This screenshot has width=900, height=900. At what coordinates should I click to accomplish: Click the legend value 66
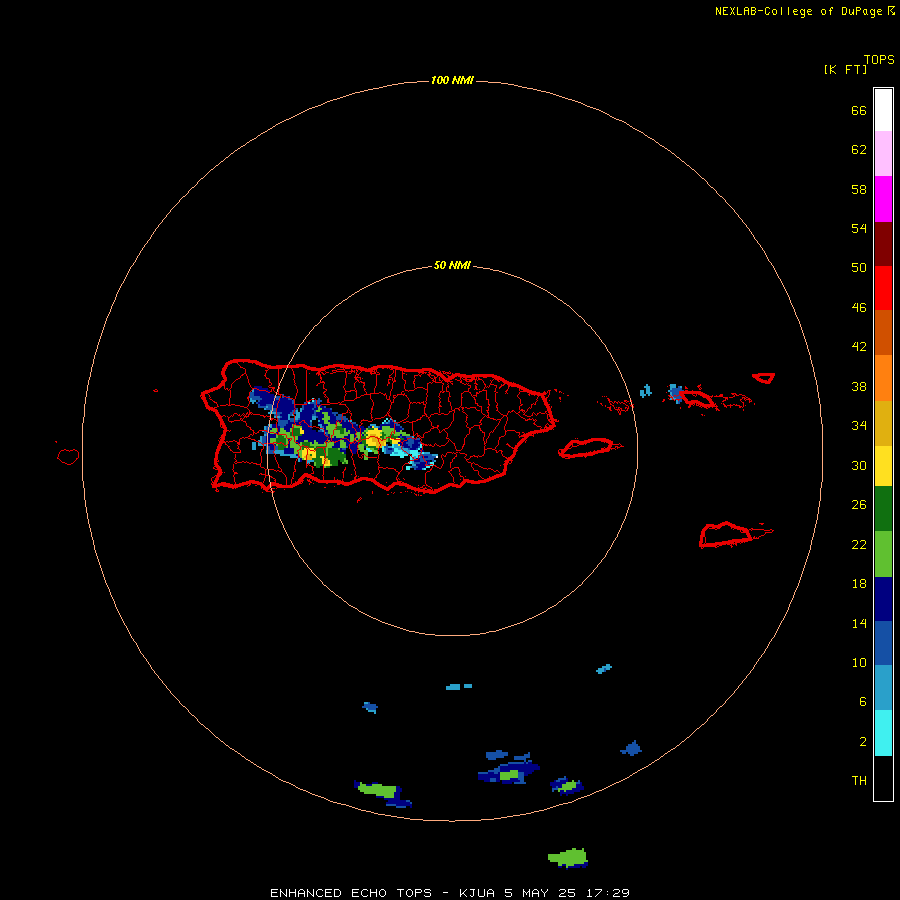859,110
